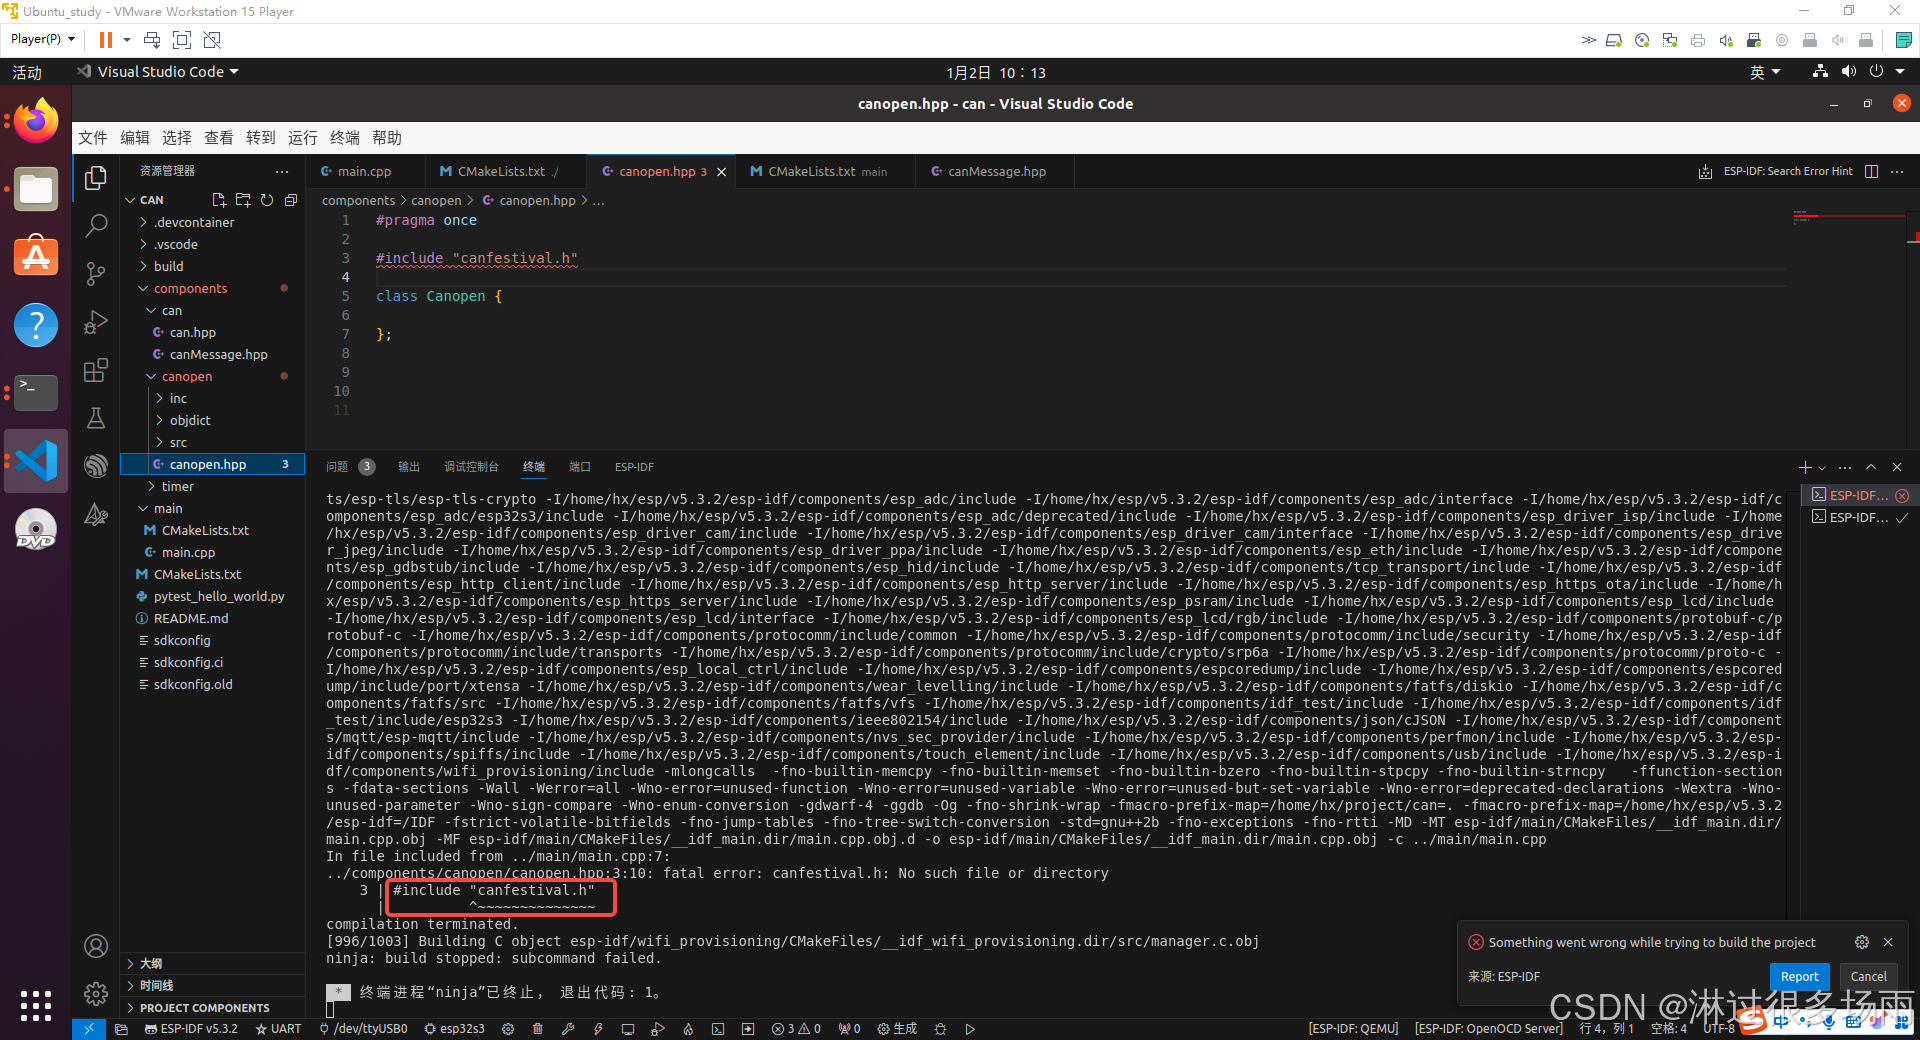Switch to the main.cpp editor tab
The width and height of the screenshot is (1920, 1040).
[x=364, y=172]
